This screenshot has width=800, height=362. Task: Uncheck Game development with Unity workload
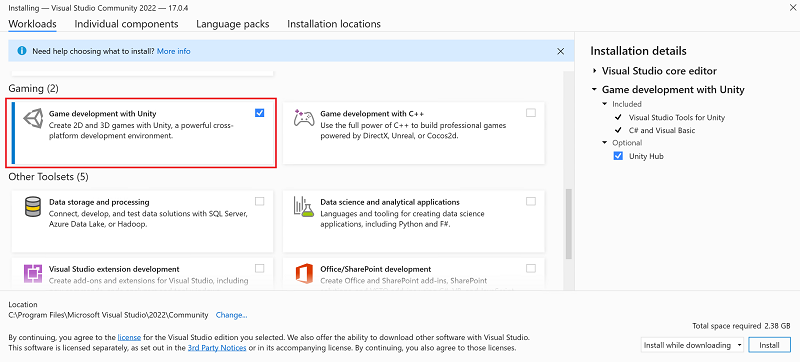click(260, 113)
